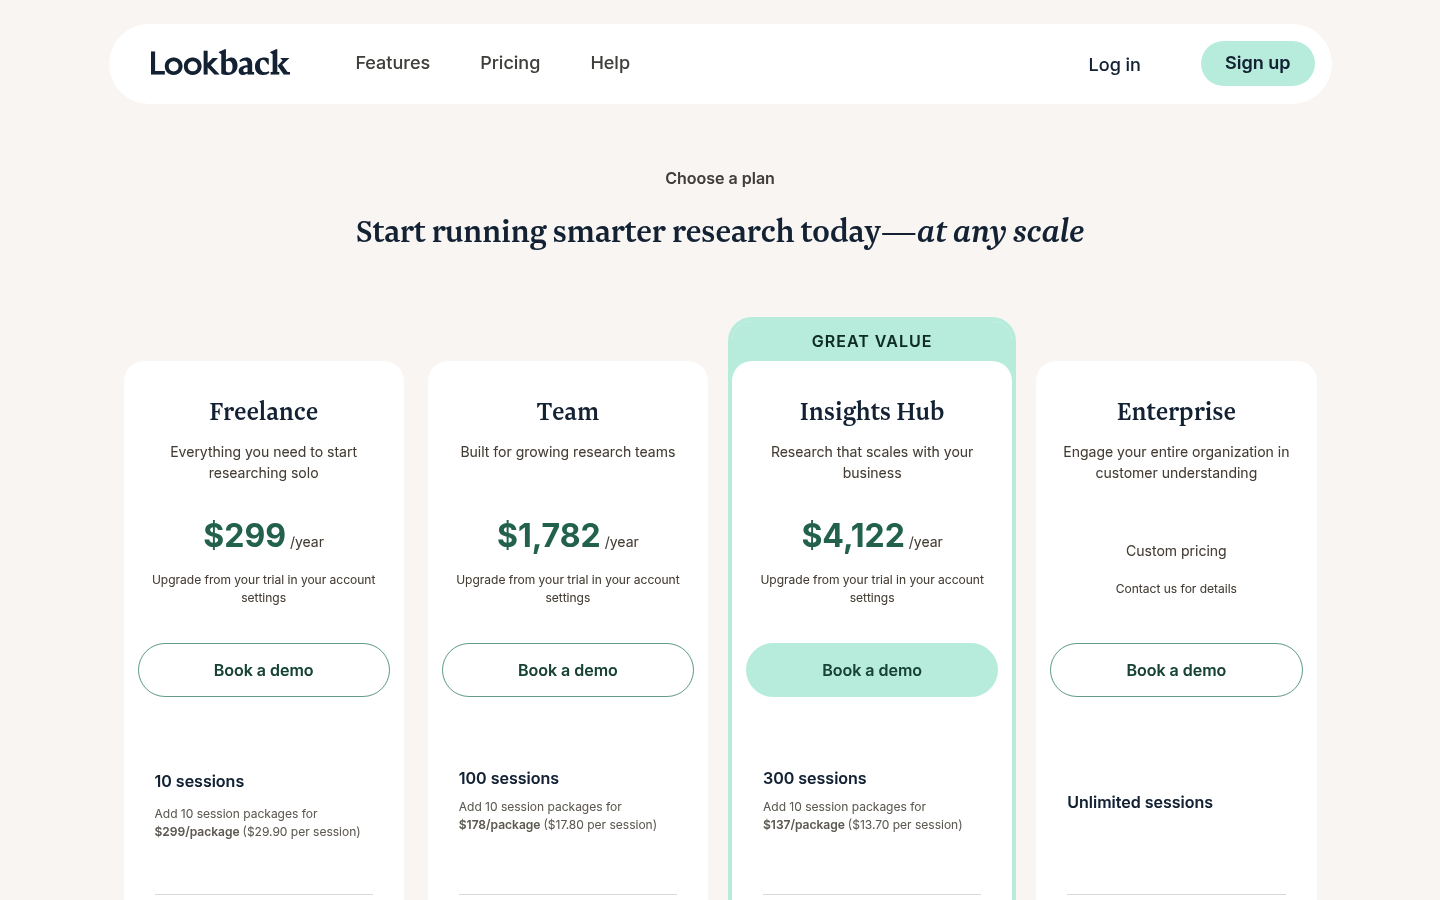Click the GREAT VALUE badge

pyautogui.click(x=872, y=341)
